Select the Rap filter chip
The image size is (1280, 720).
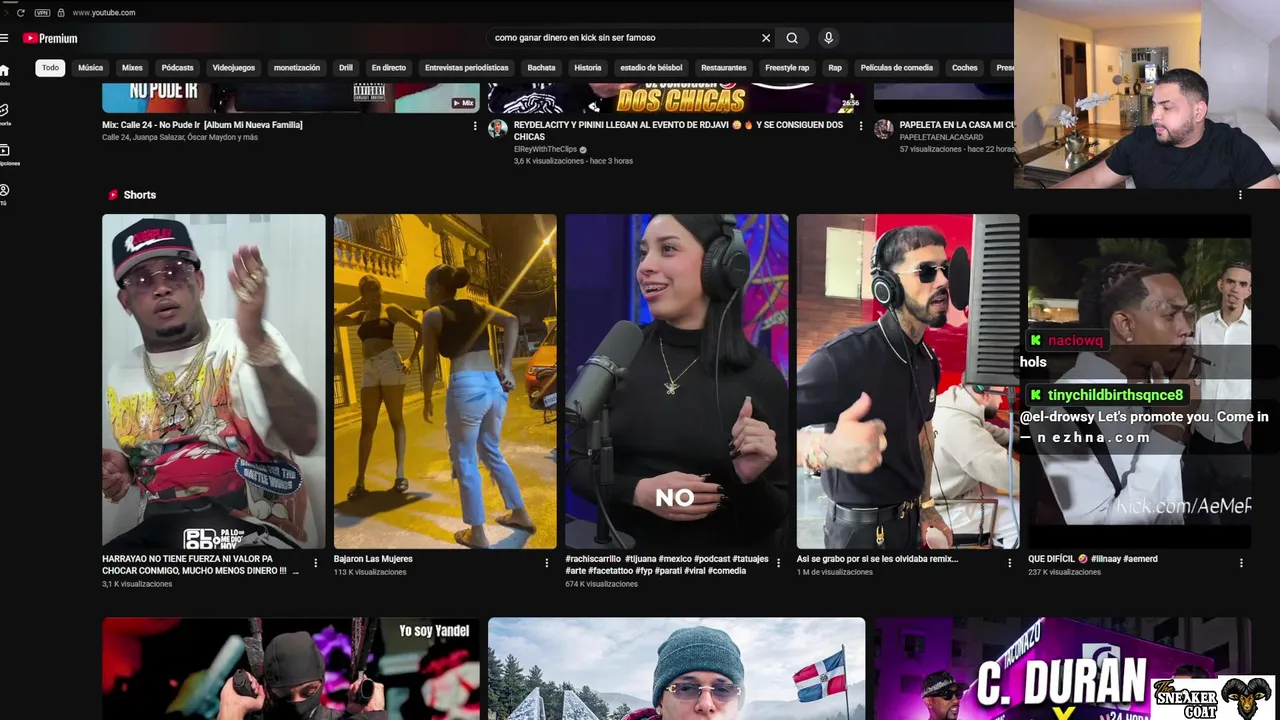835,68
